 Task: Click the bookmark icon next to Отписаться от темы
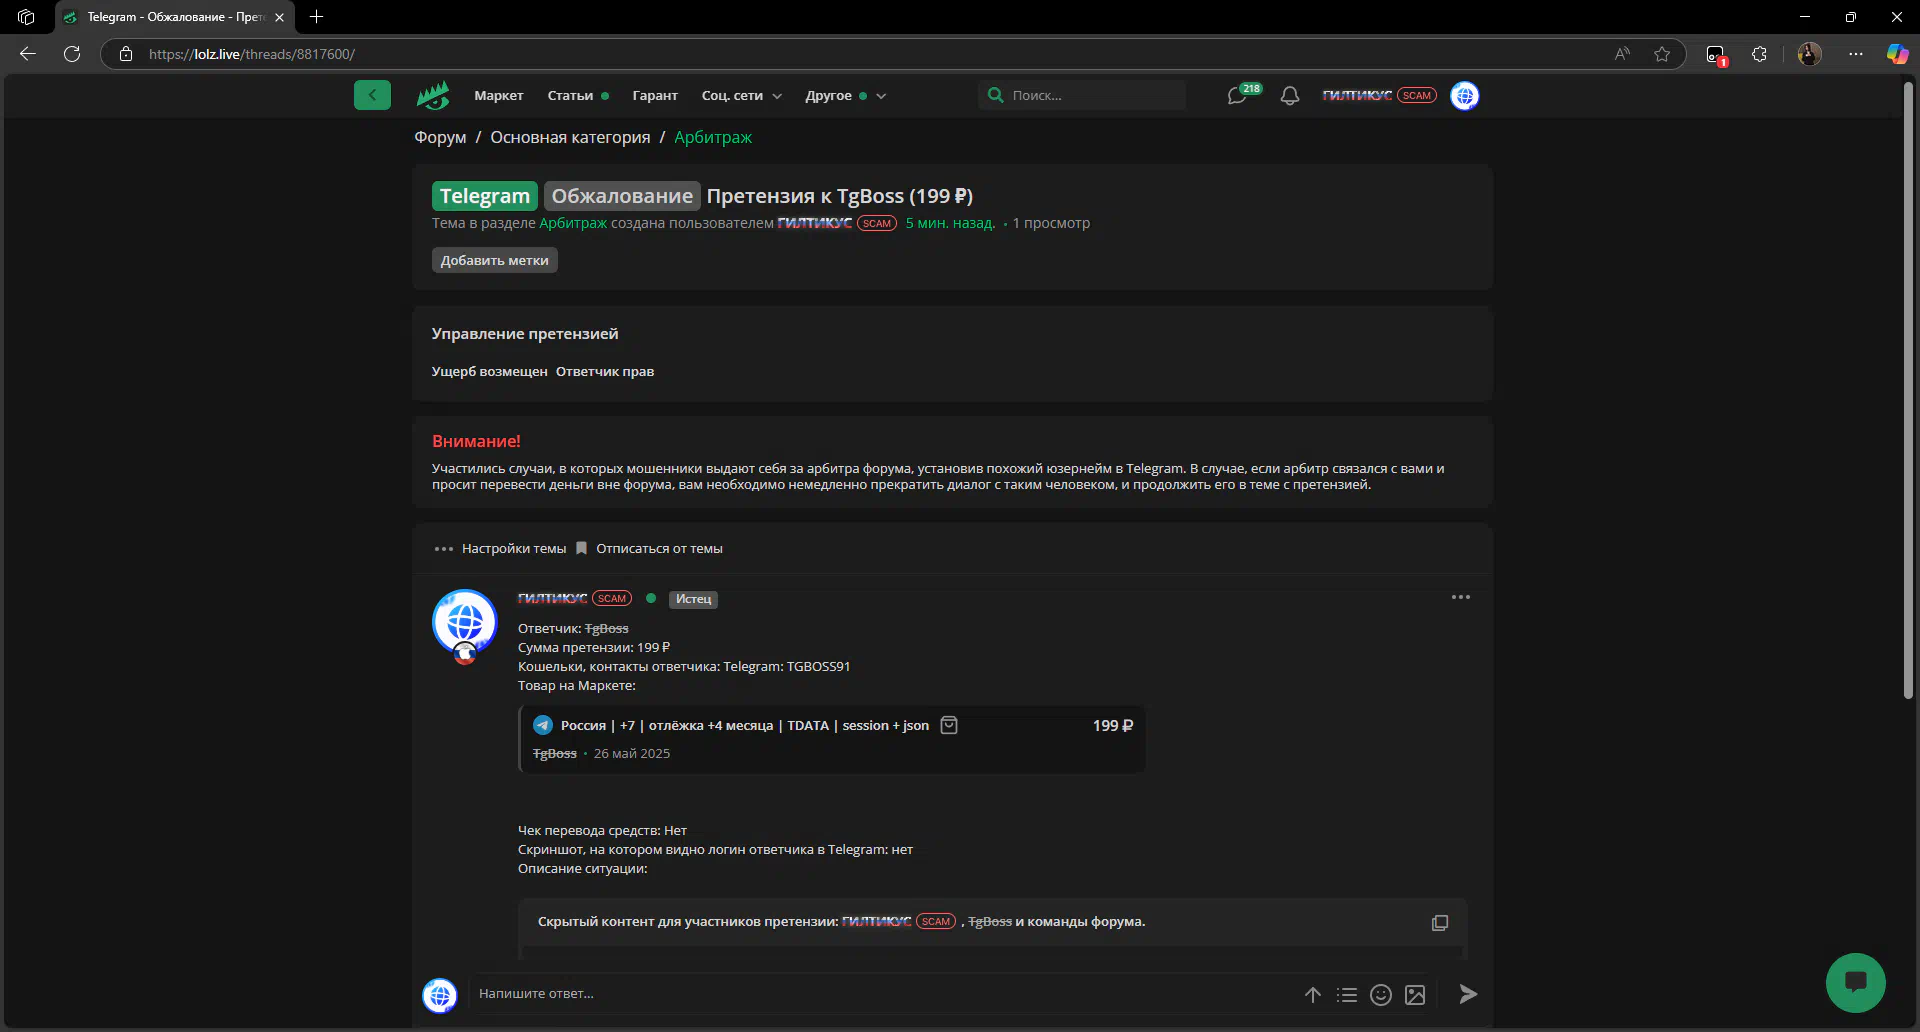pyautogui.click(x=581, y=548)
